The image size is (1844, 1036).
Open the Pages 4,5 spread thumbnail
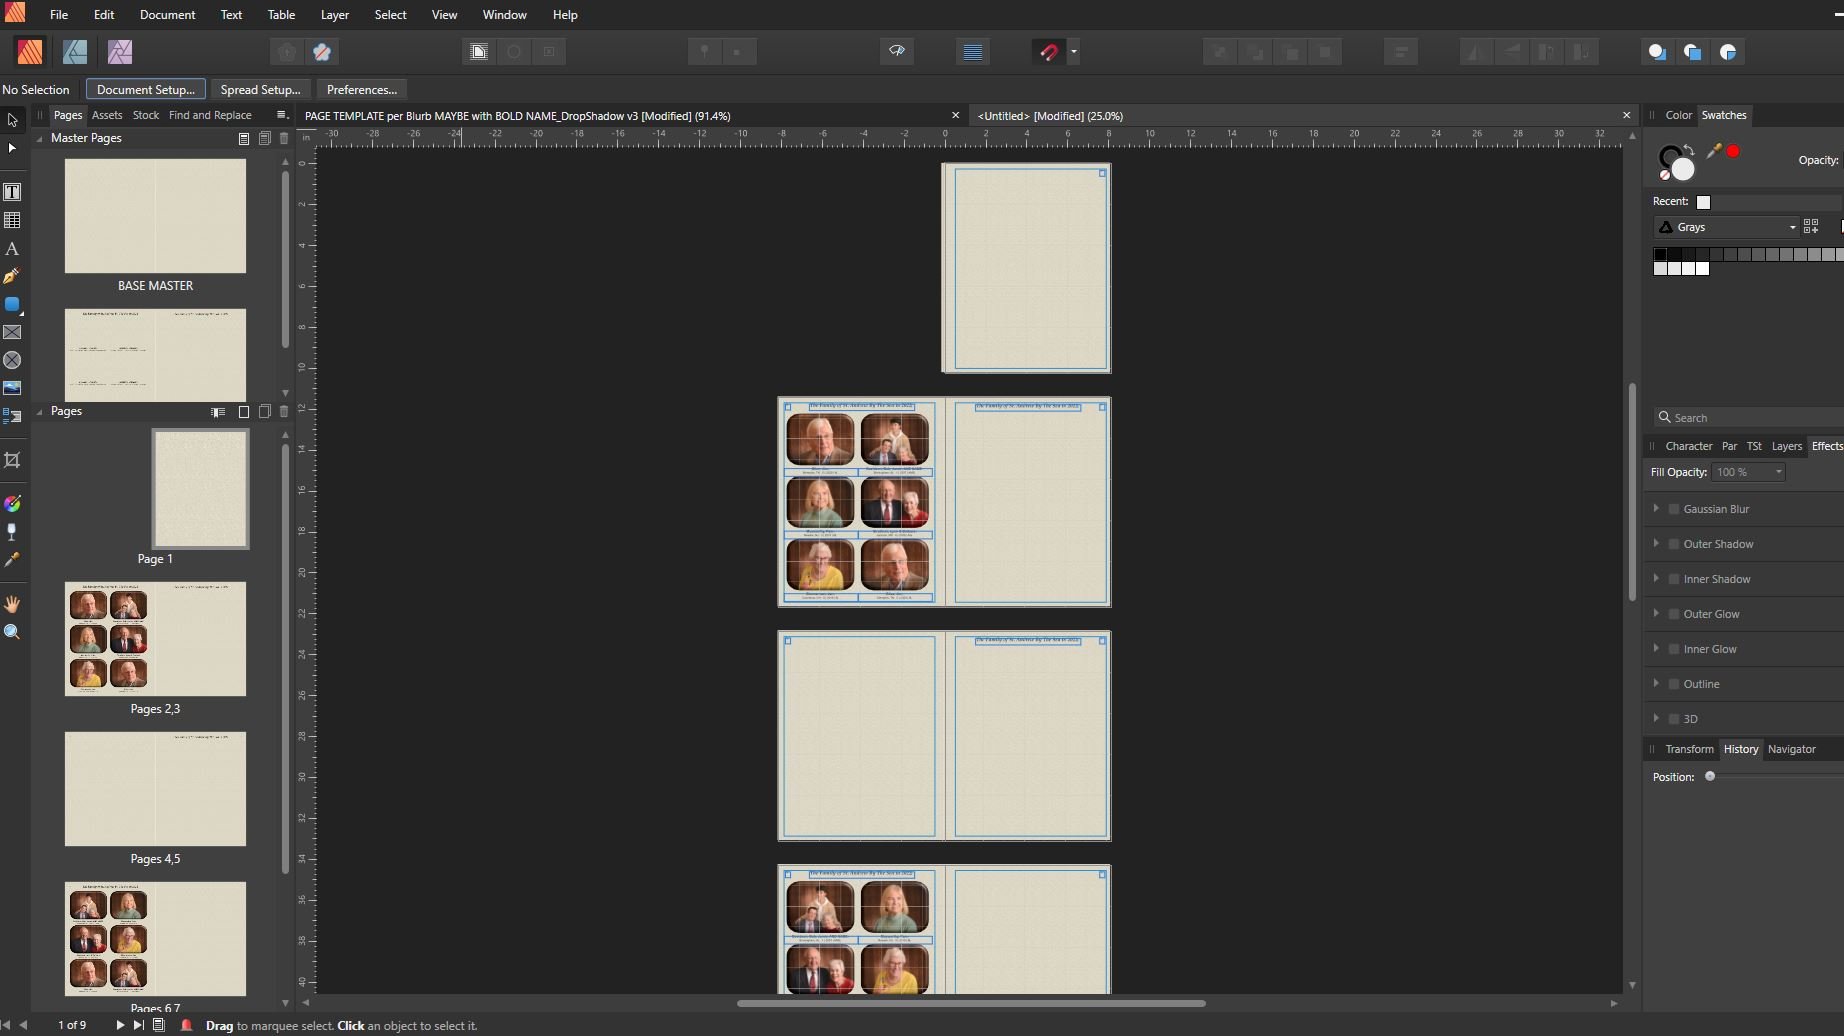tap(155, 789)
